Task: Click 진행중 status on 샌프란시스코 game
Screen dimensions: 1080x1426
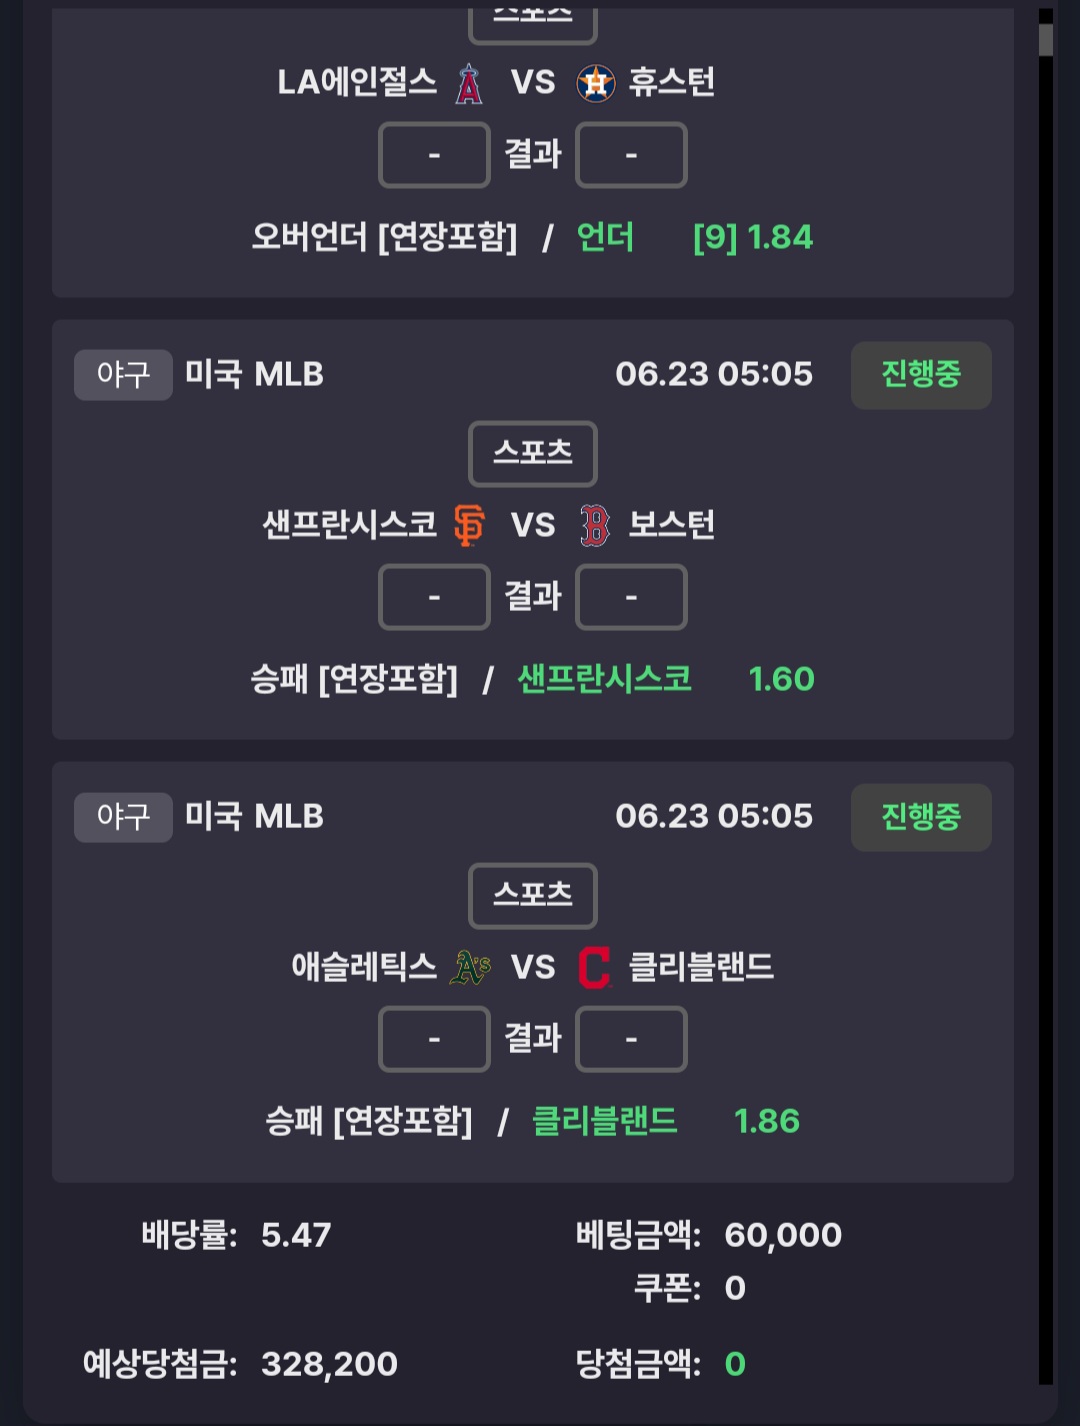Action: pyautogui.click(x=921, y=375)
